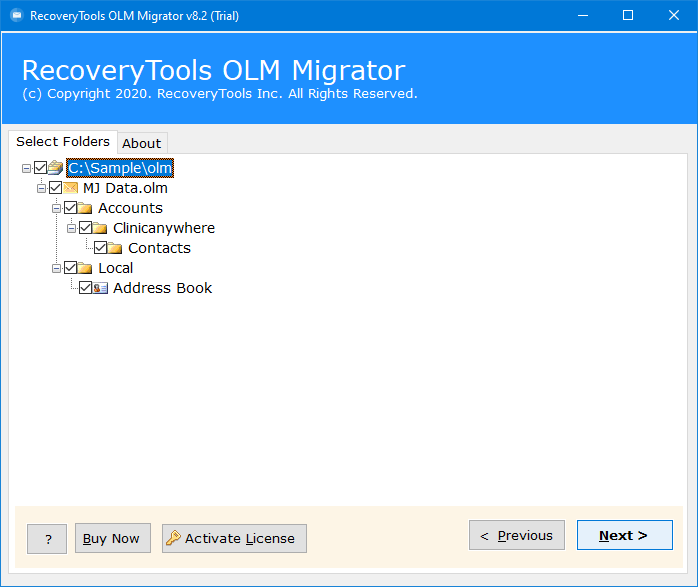Switch to the About tab

point(142,143)
